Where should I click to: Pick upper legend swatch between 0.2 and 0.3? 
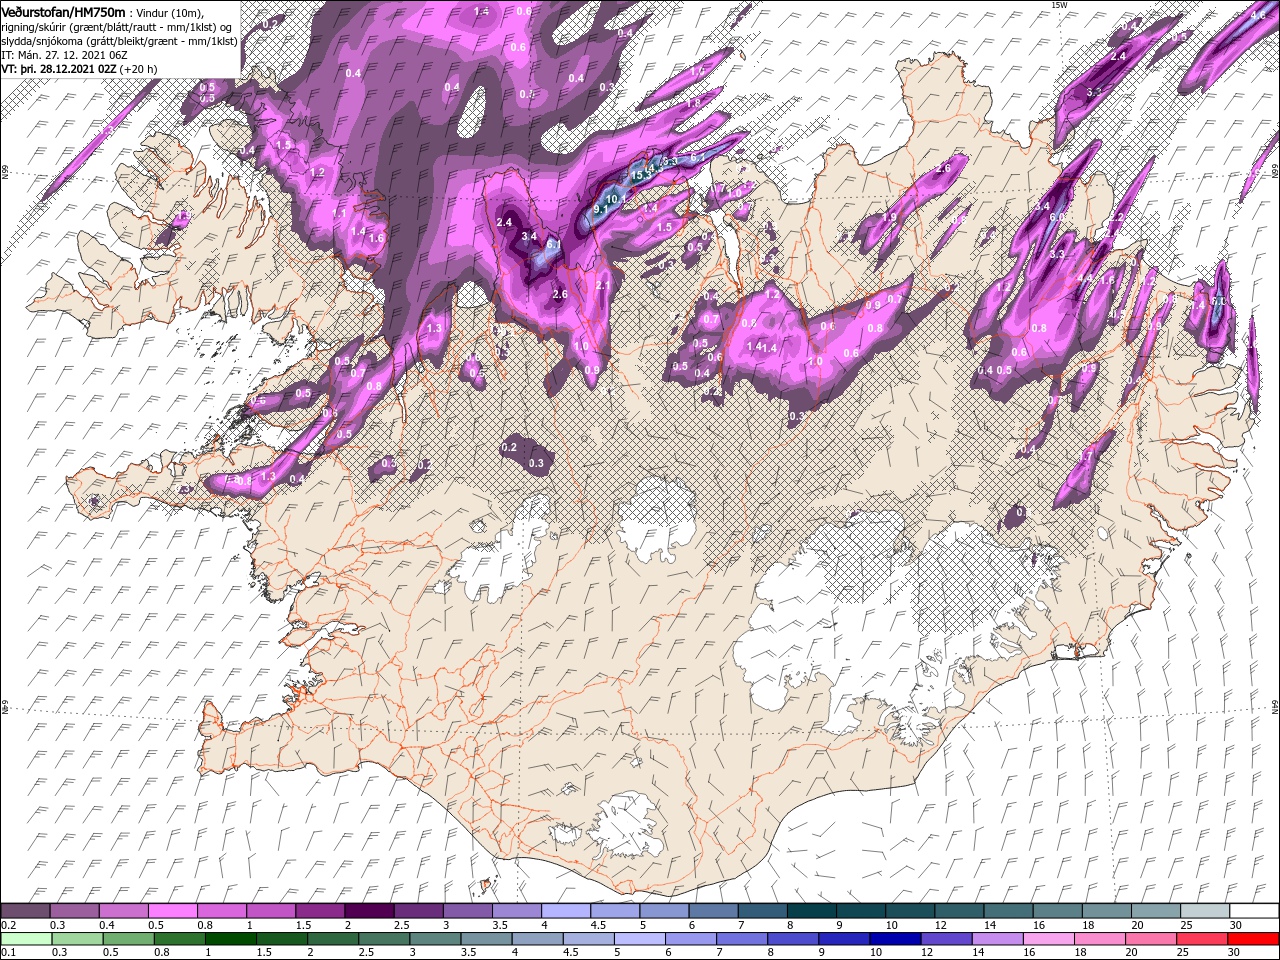tap(25, 911)
